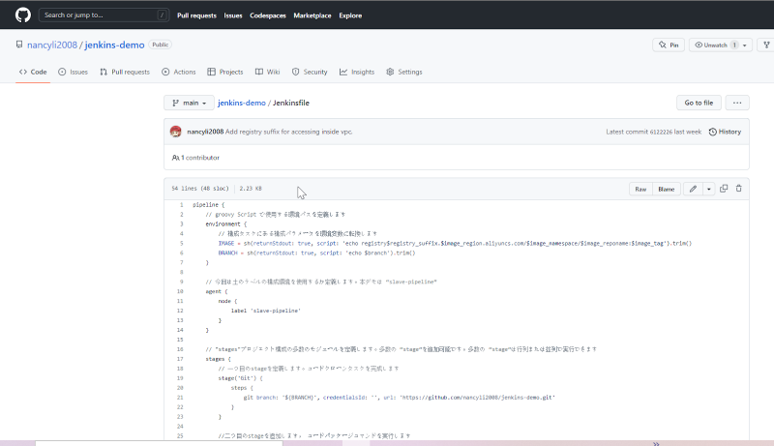Click the Go to file button

(697, 103)
